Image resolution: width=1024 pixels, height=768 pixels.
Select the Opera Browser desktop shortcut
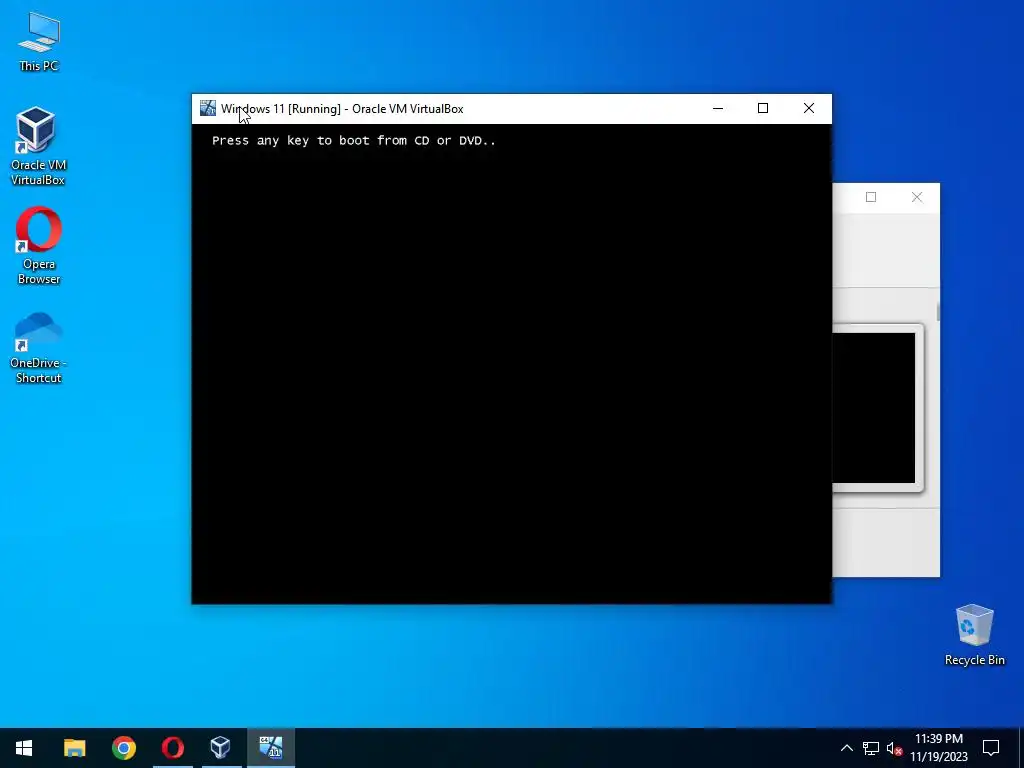39,246
